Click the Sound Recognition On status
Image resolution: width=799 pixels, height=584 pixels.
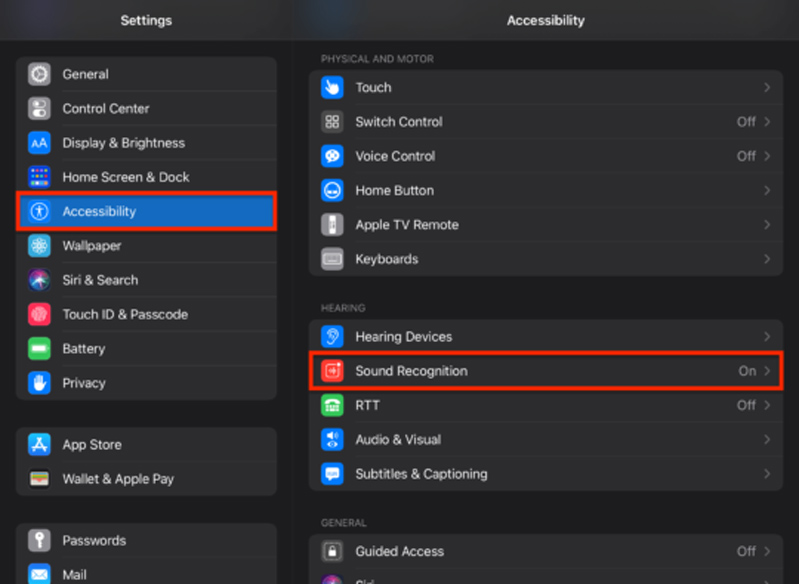(x=747, y=371)
